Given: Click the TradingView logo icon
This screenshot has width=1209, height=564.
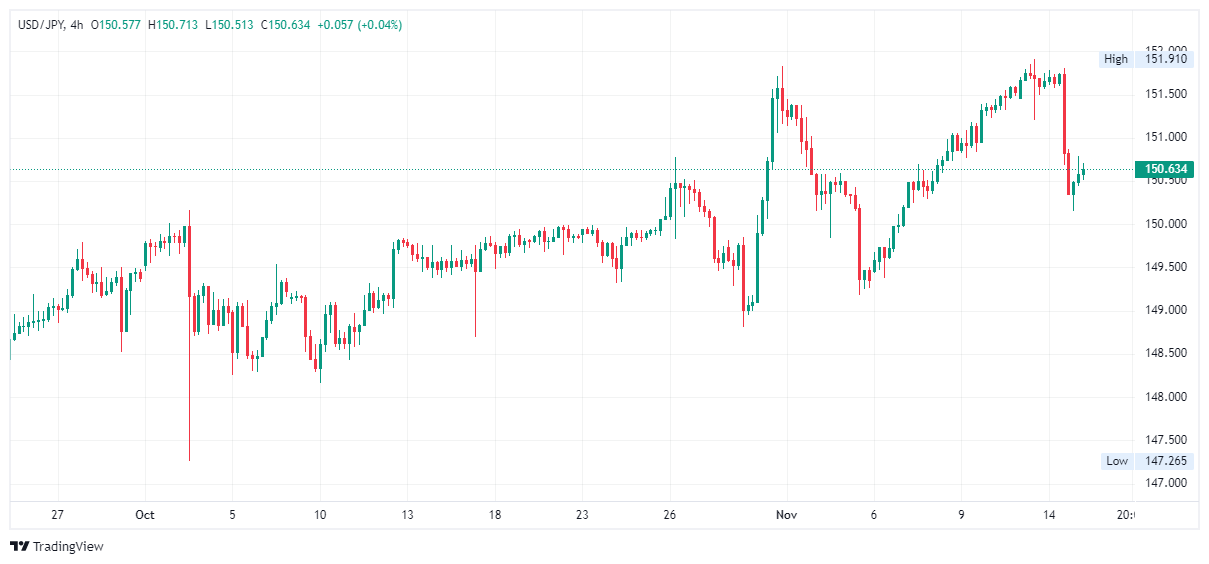Looking at the screenshot, I should point(20,546).
